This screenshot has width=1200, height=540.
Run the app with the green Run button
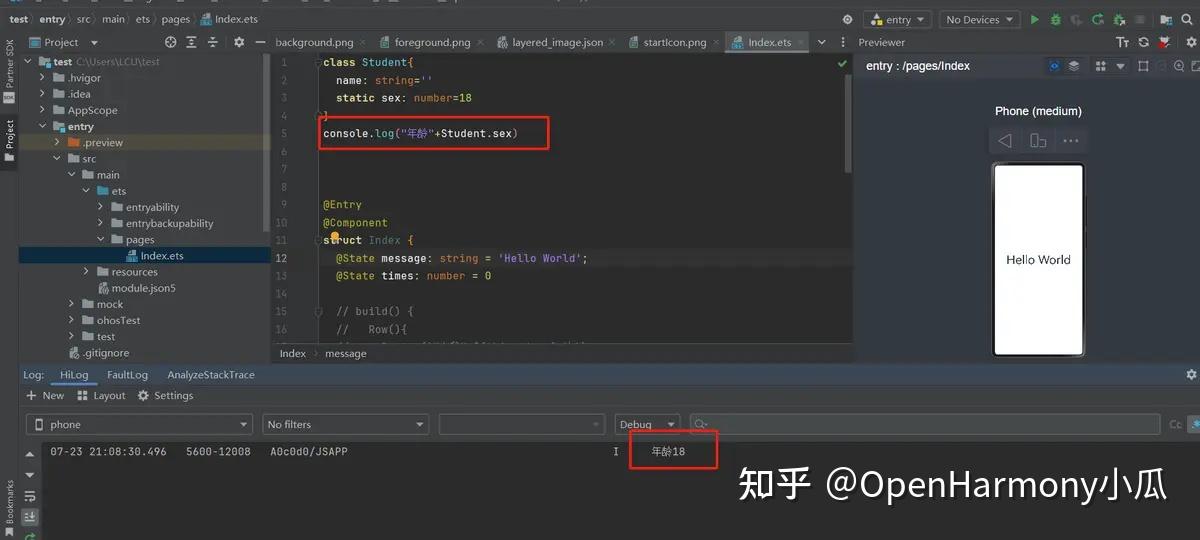click(1035, 19)
